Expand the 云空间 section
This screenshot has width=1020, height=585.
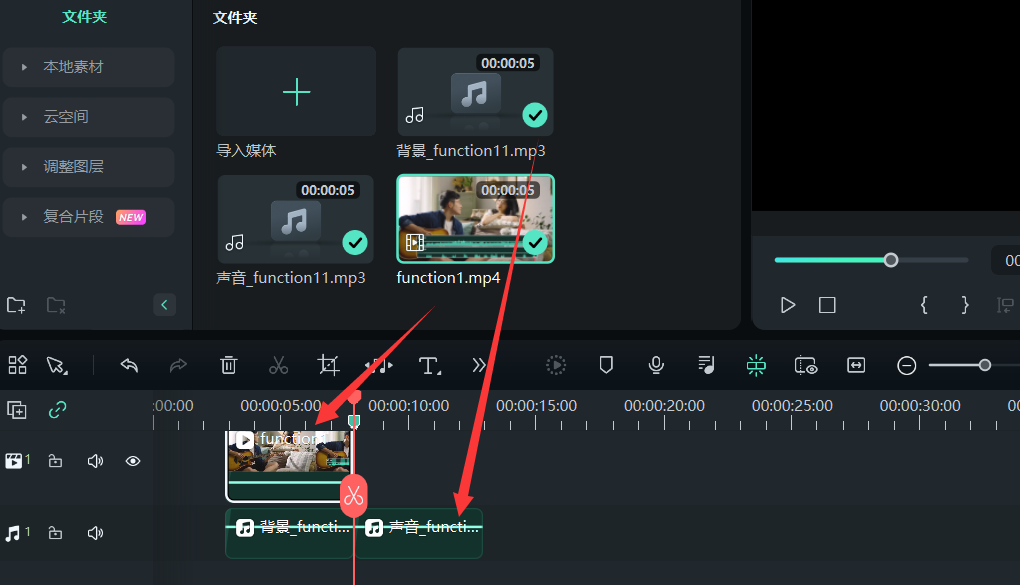[x=87, y=117]
